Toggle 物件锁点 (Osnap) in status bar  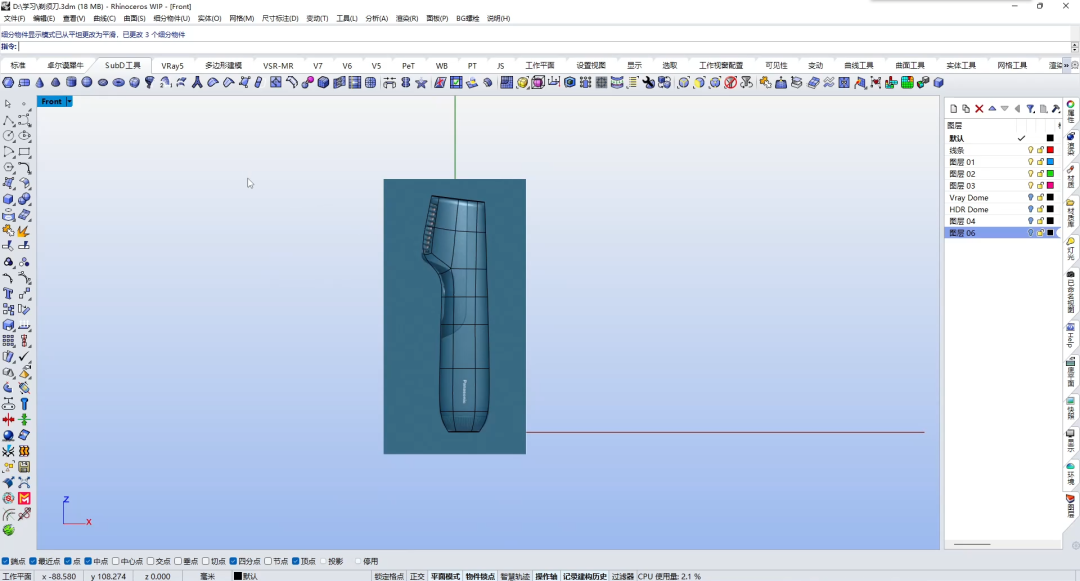click(480, 576)
